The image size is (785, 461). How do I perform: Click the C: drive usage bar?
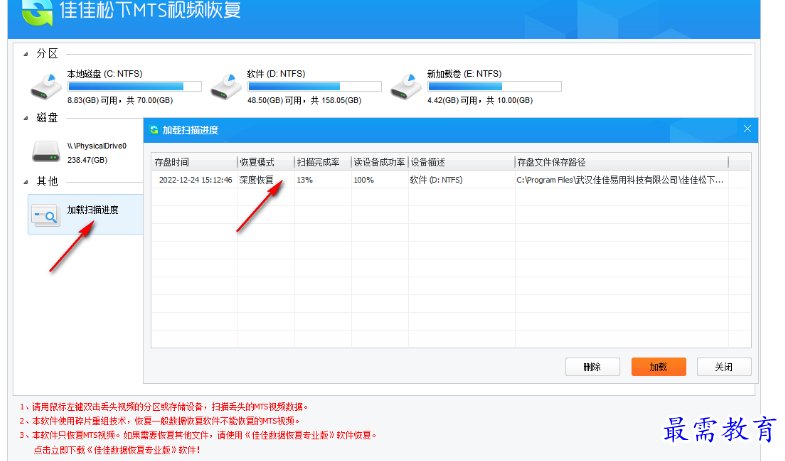pyautogui.click(x=135, y=87)
